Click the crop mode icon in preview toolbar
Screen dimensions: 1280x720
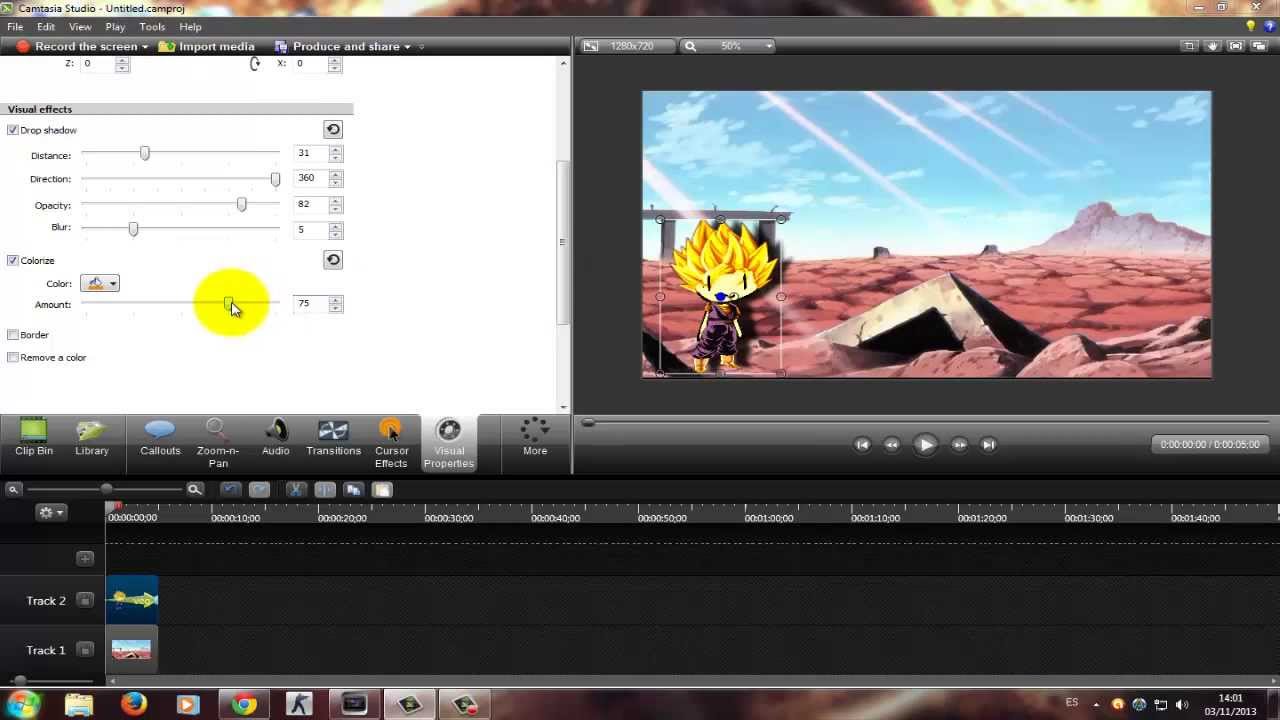tap(1189, 46)
